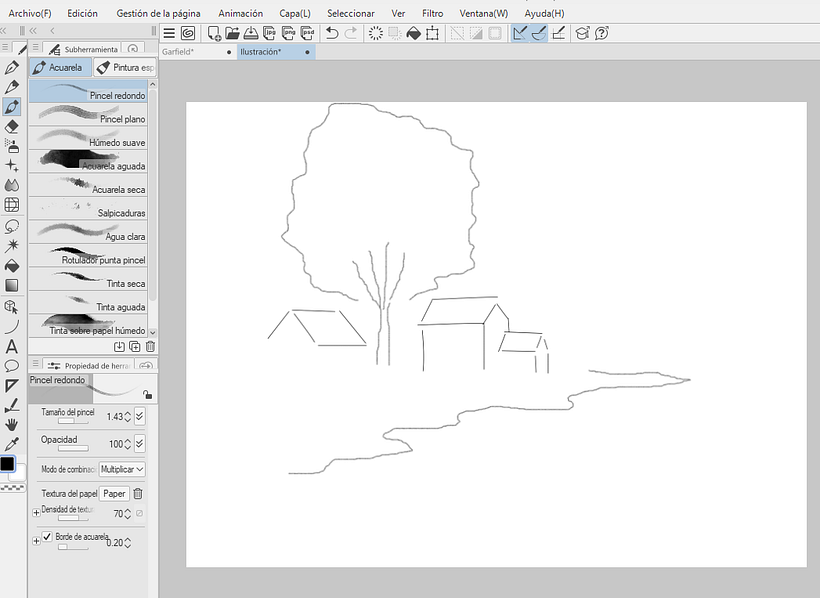Select the Pincel plano brush
Image resolution: width=820 pixels, height=598 pixels.
pyautogui.click(x=88, y=115)
